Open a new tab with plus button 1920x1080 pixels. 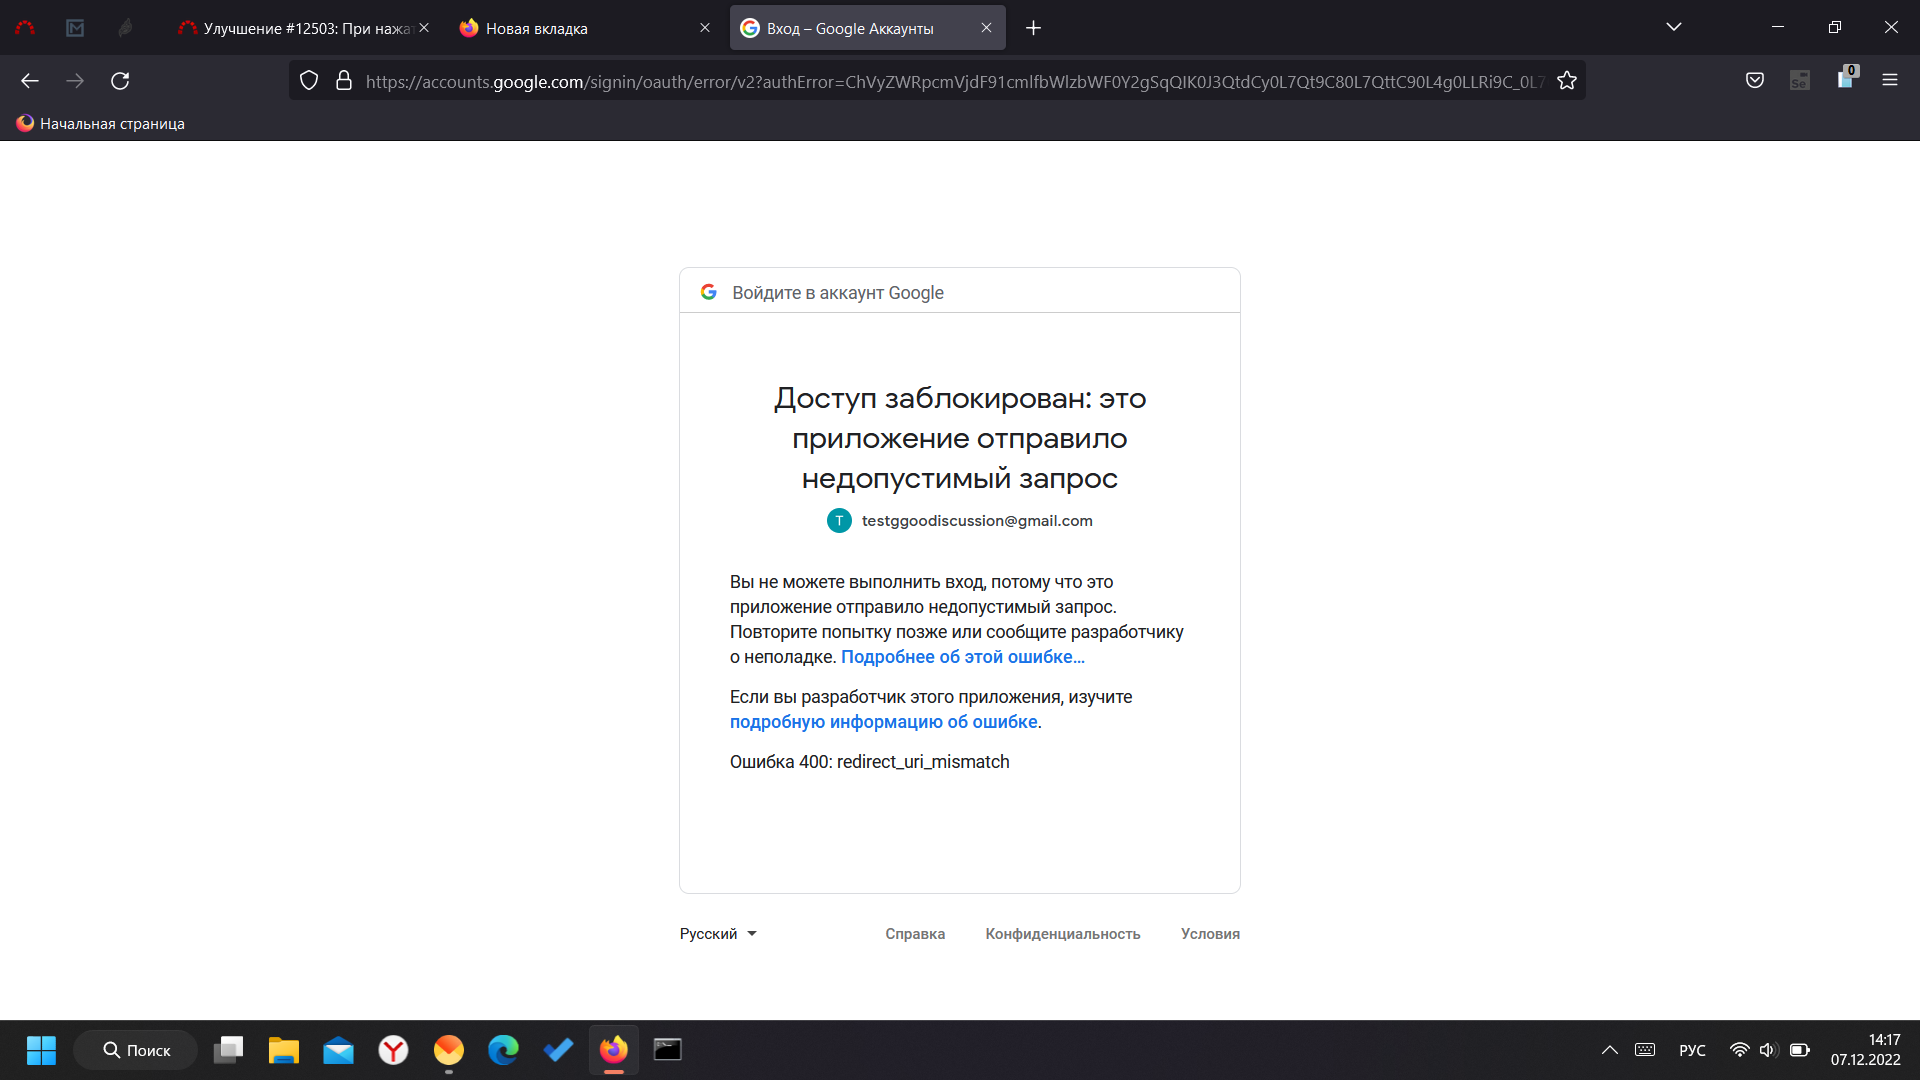click(x=1034, y=28)
